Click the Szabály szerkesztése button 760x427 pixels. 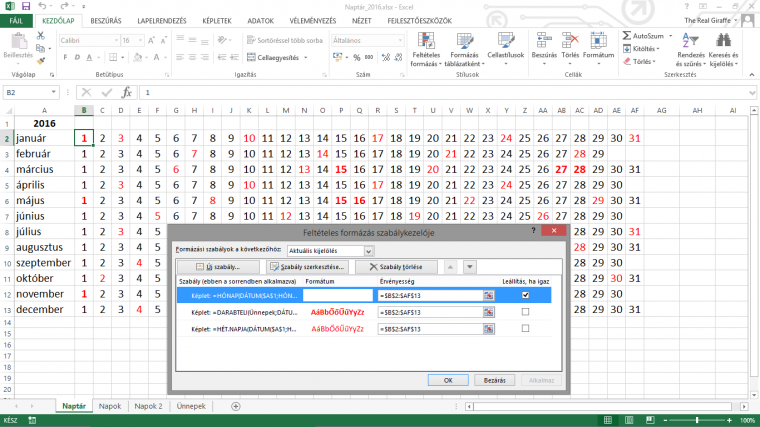pos(307,267)
